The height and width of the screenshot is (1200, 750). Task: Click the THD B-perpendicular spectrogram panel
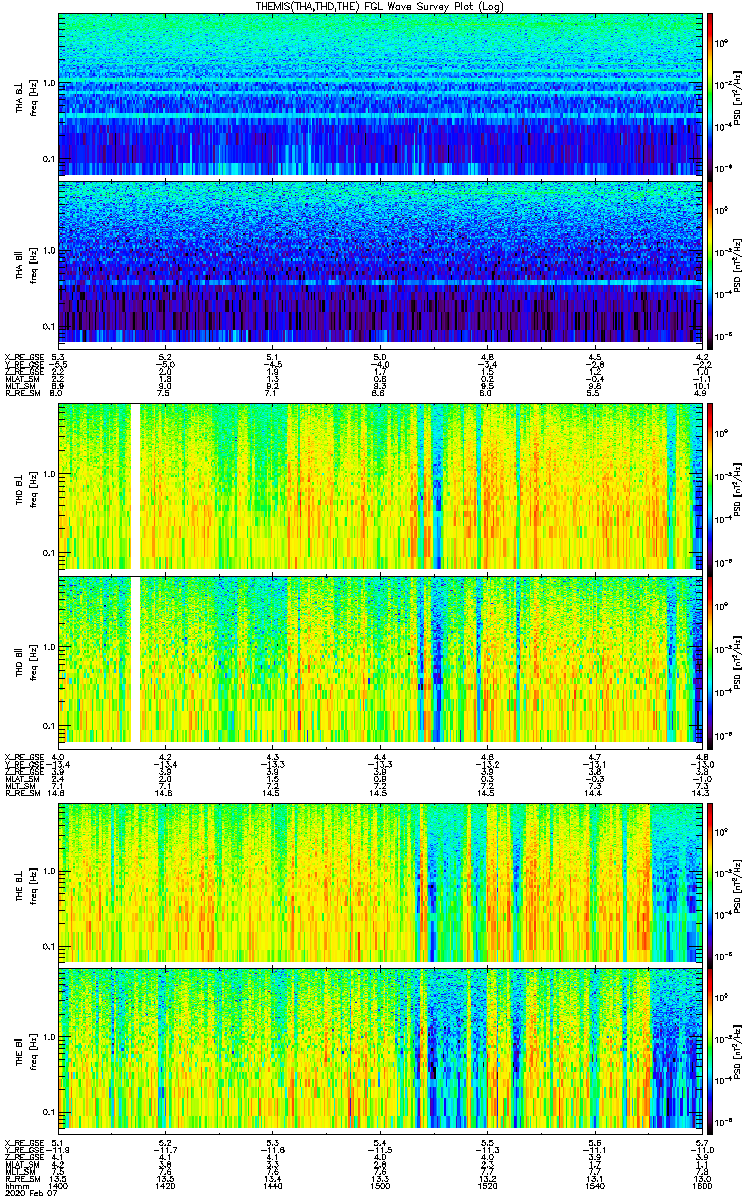tap(381, 487)
